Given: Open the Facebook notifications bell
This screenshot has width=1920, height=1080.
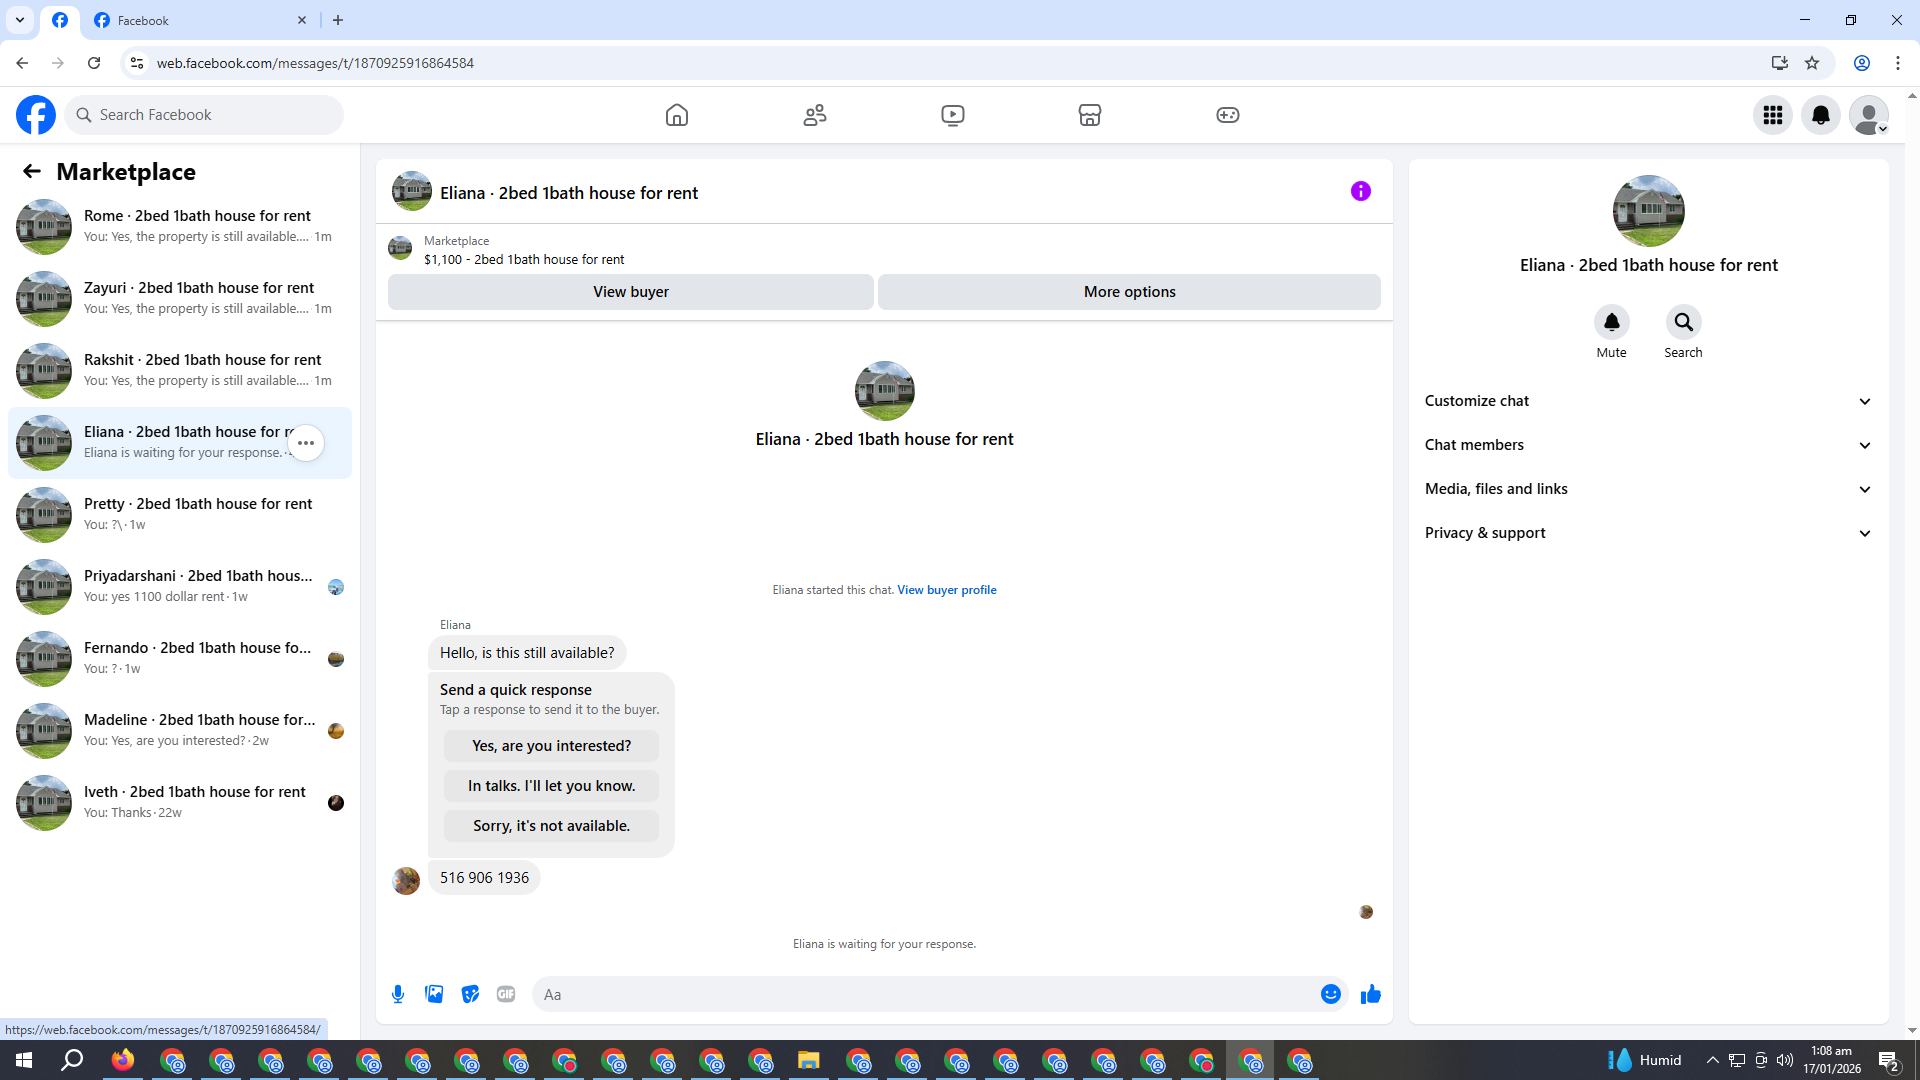Looking at the screenshot, I should [x=1820, y=115].
